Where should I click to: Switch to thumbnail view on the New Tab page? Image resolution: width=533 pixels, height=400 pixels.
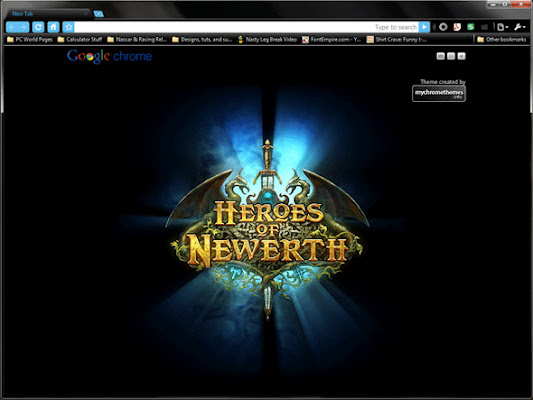tap(441, 56)
